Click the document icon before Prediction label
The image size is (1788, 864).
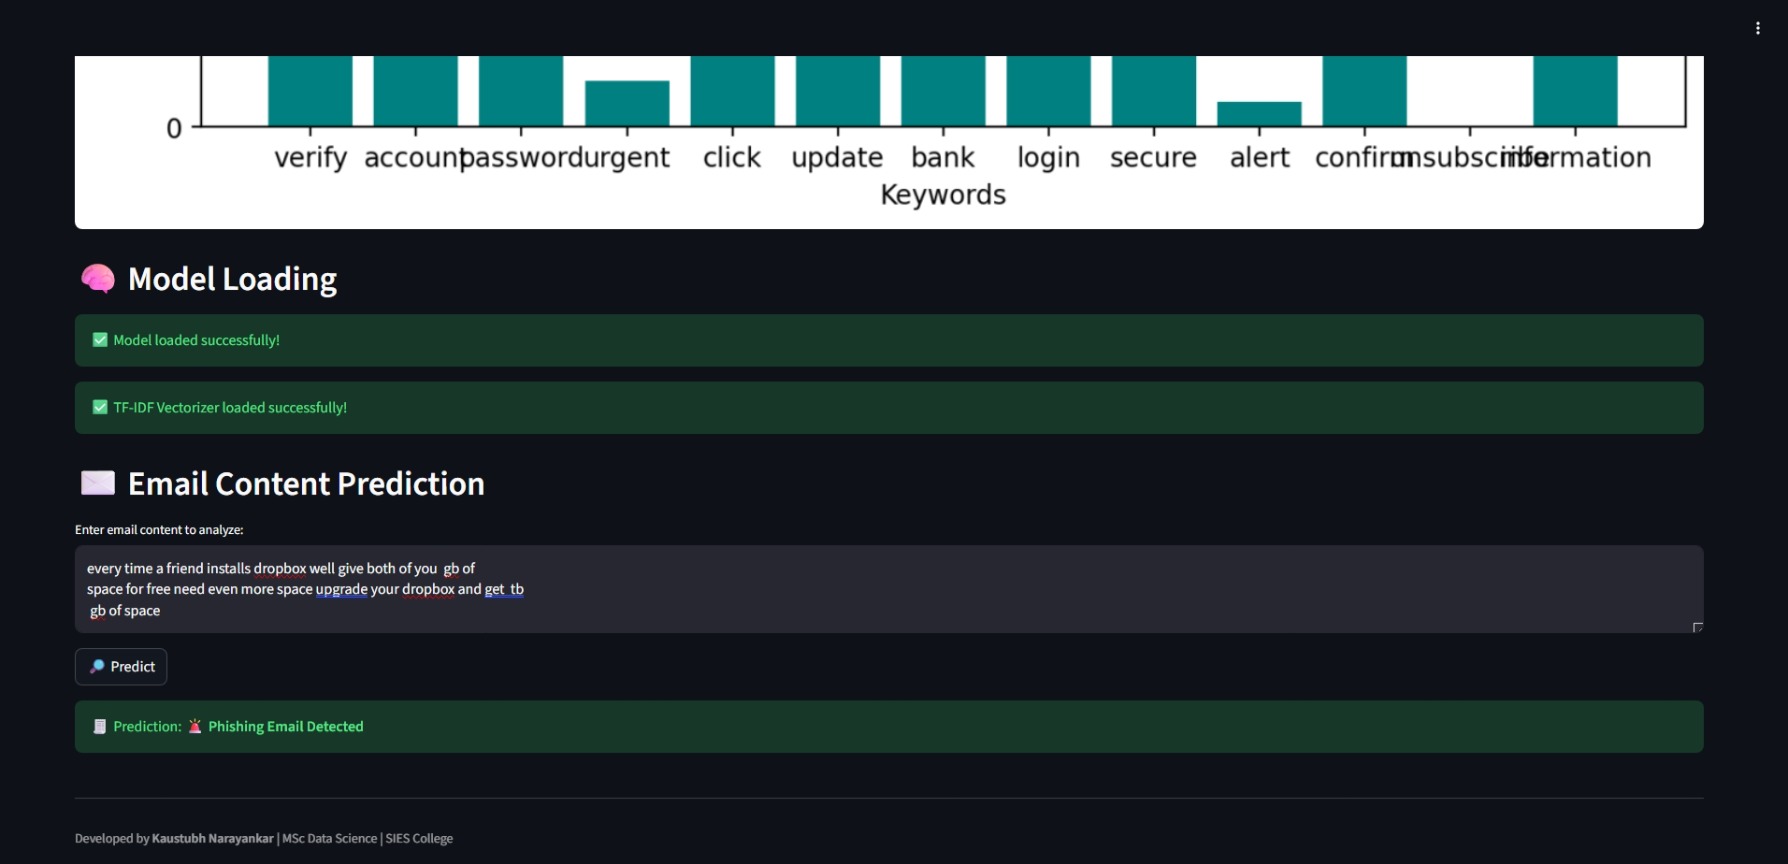click(100, 727)
